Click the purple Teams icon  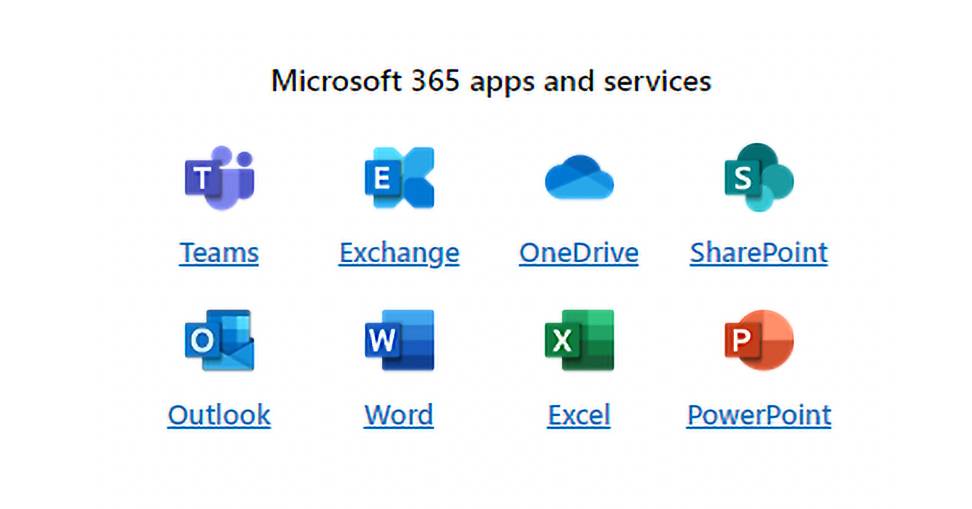219,178
